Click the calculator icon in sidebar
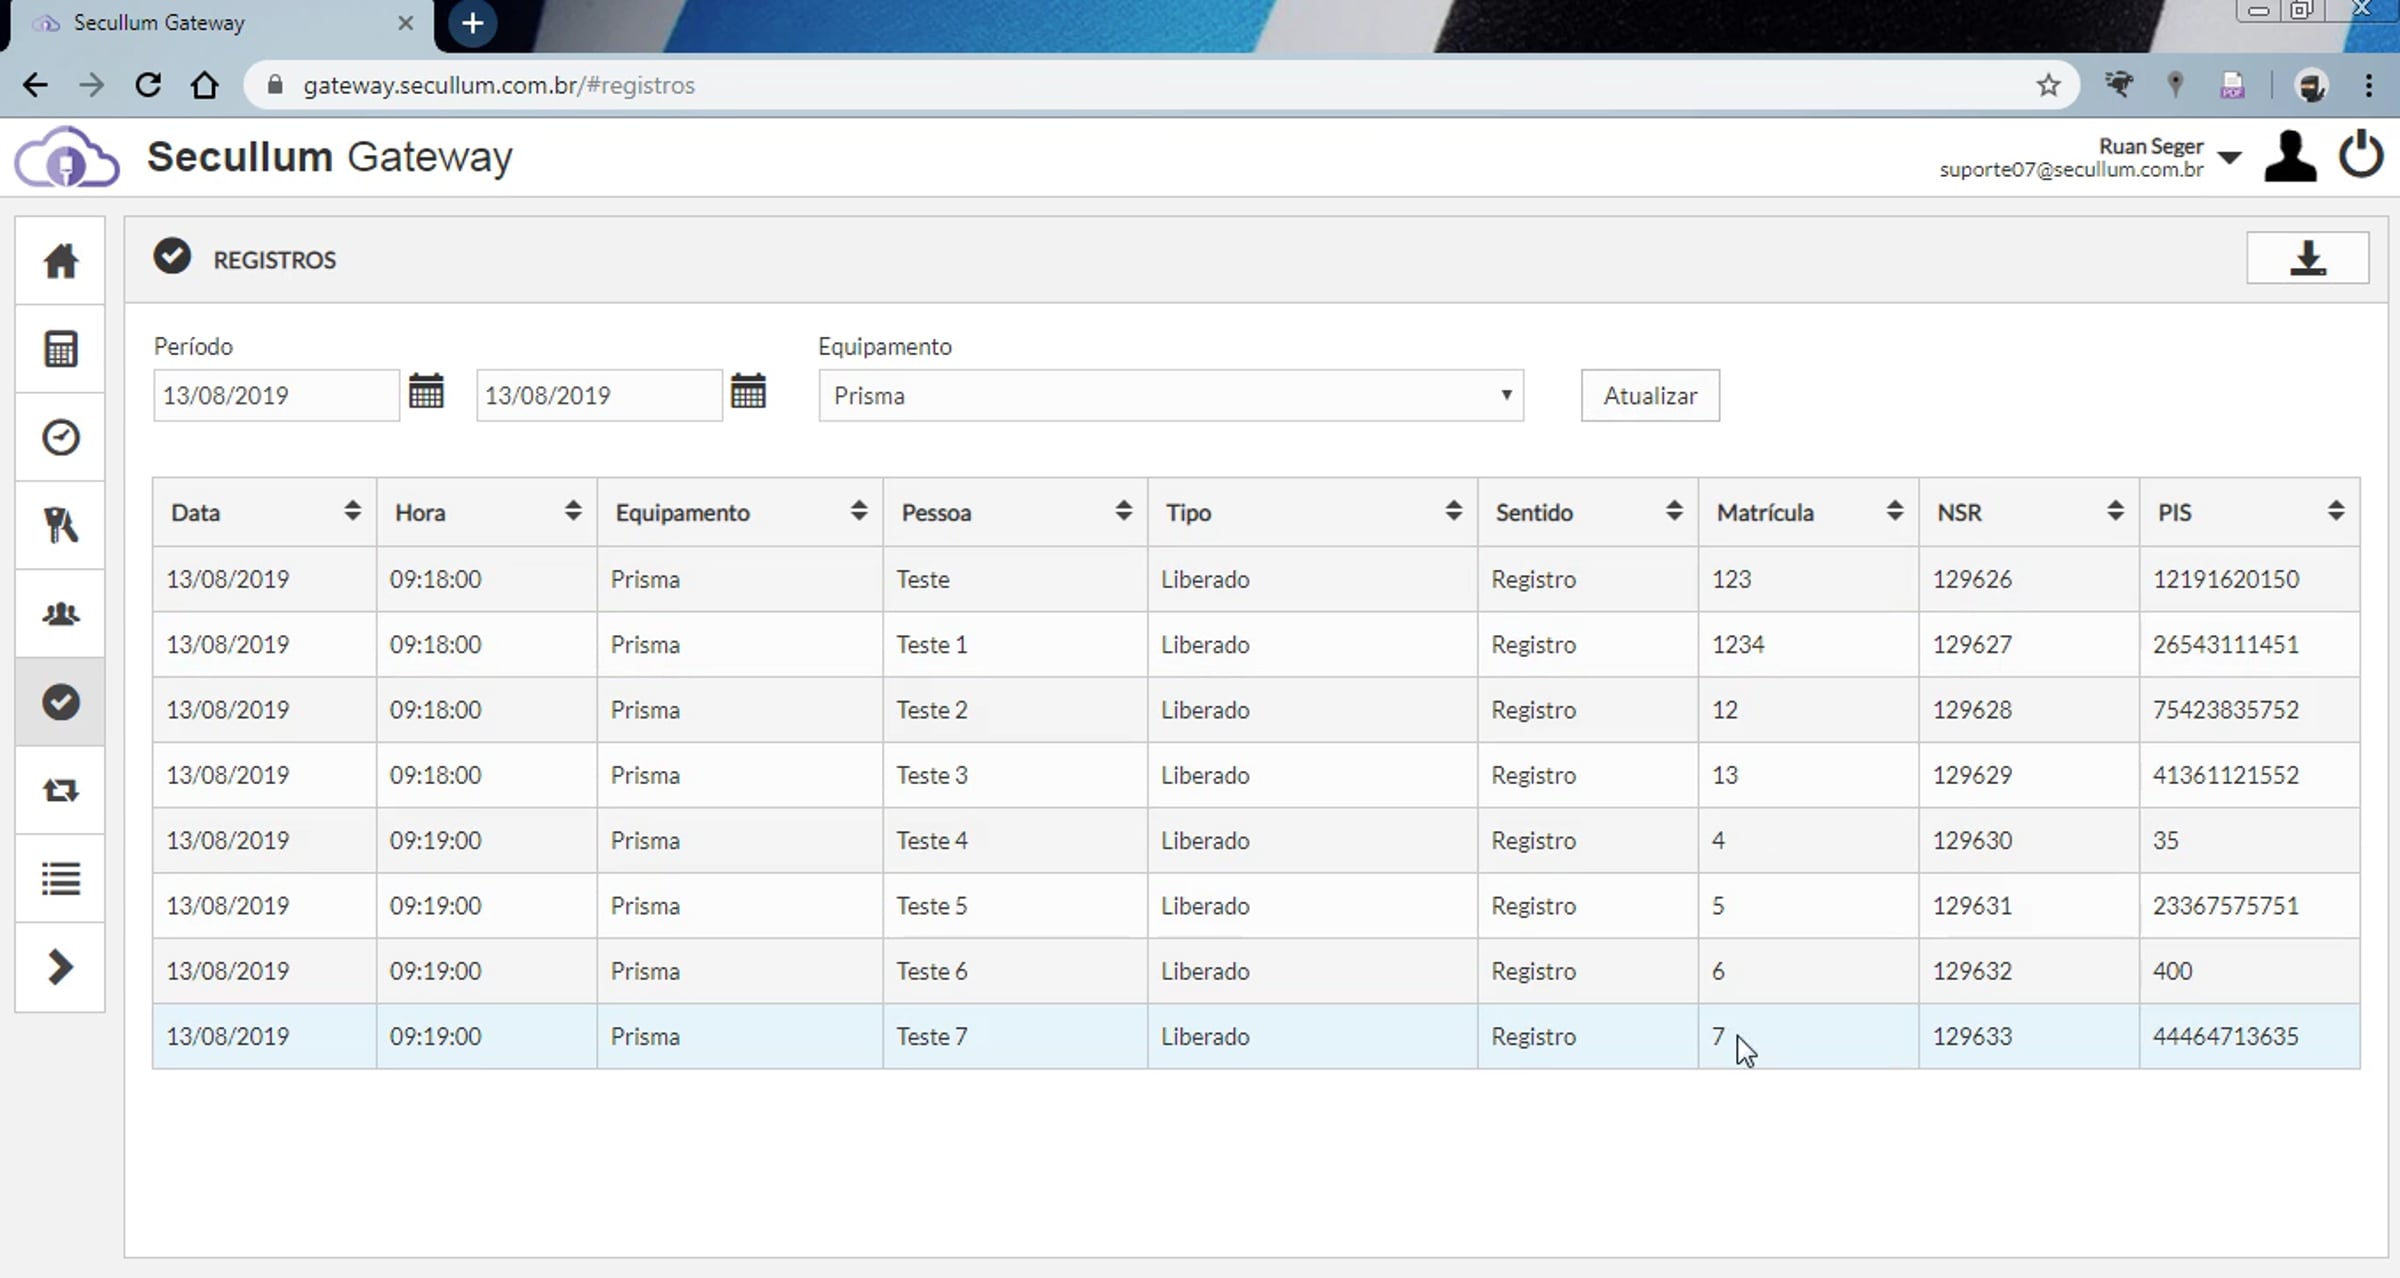Image resolution: width=2400 pixels, height=1278 pixels. click(60, 349)
